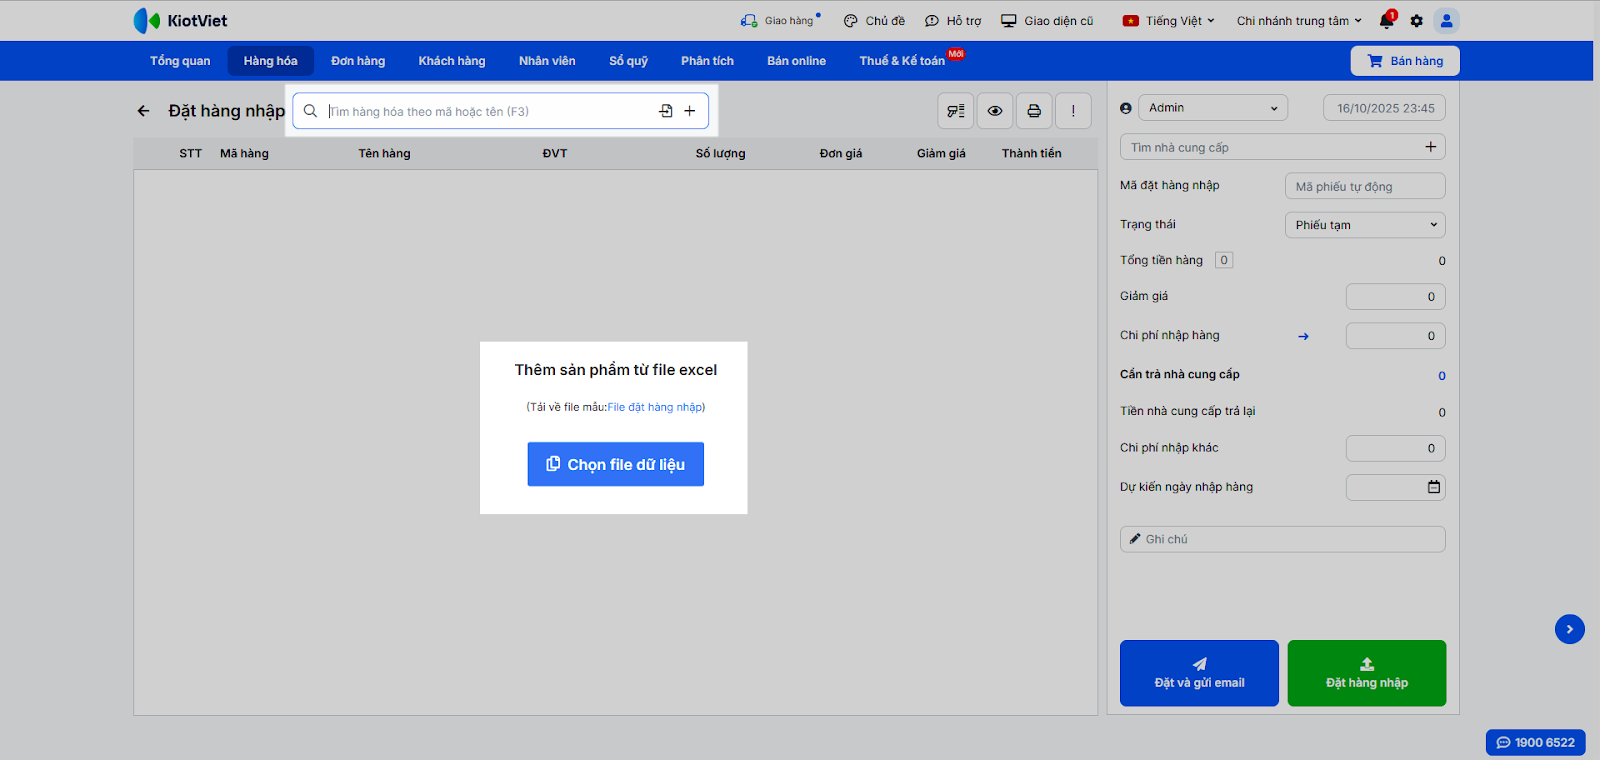The height and width of the screenshot is (760, 1600).
Task: Toggle the eye view icon
Action: tap(995, 111)
